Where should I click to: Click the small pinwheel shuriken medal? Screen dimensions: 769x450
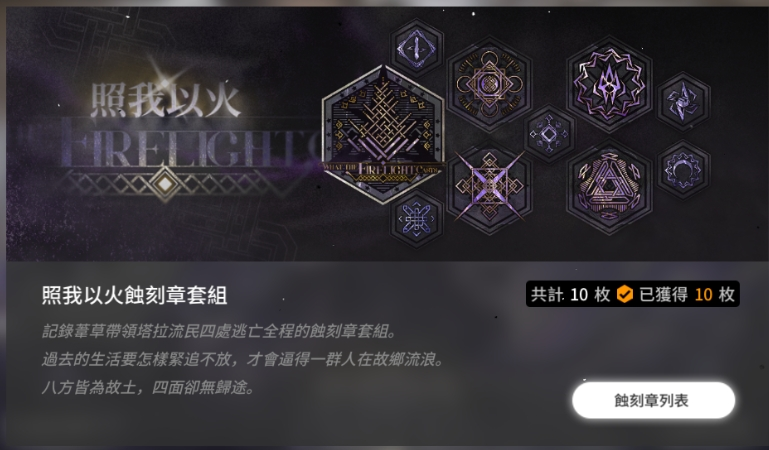pos(683,102)
